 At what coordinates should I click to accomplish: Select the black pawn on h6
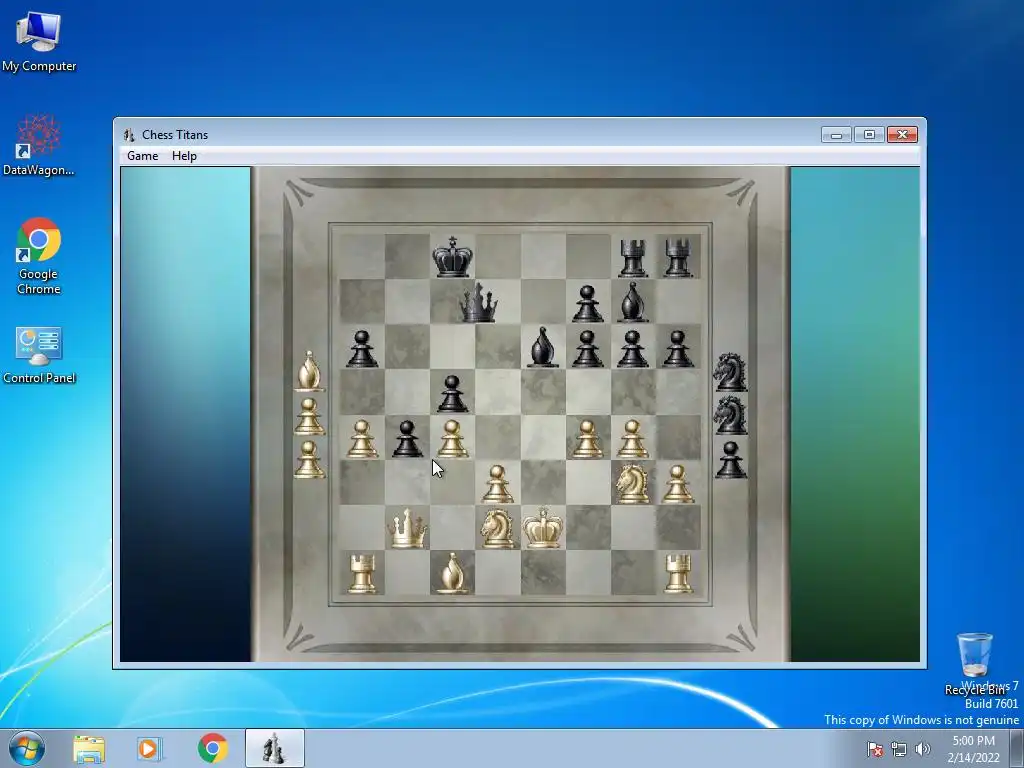678,349
